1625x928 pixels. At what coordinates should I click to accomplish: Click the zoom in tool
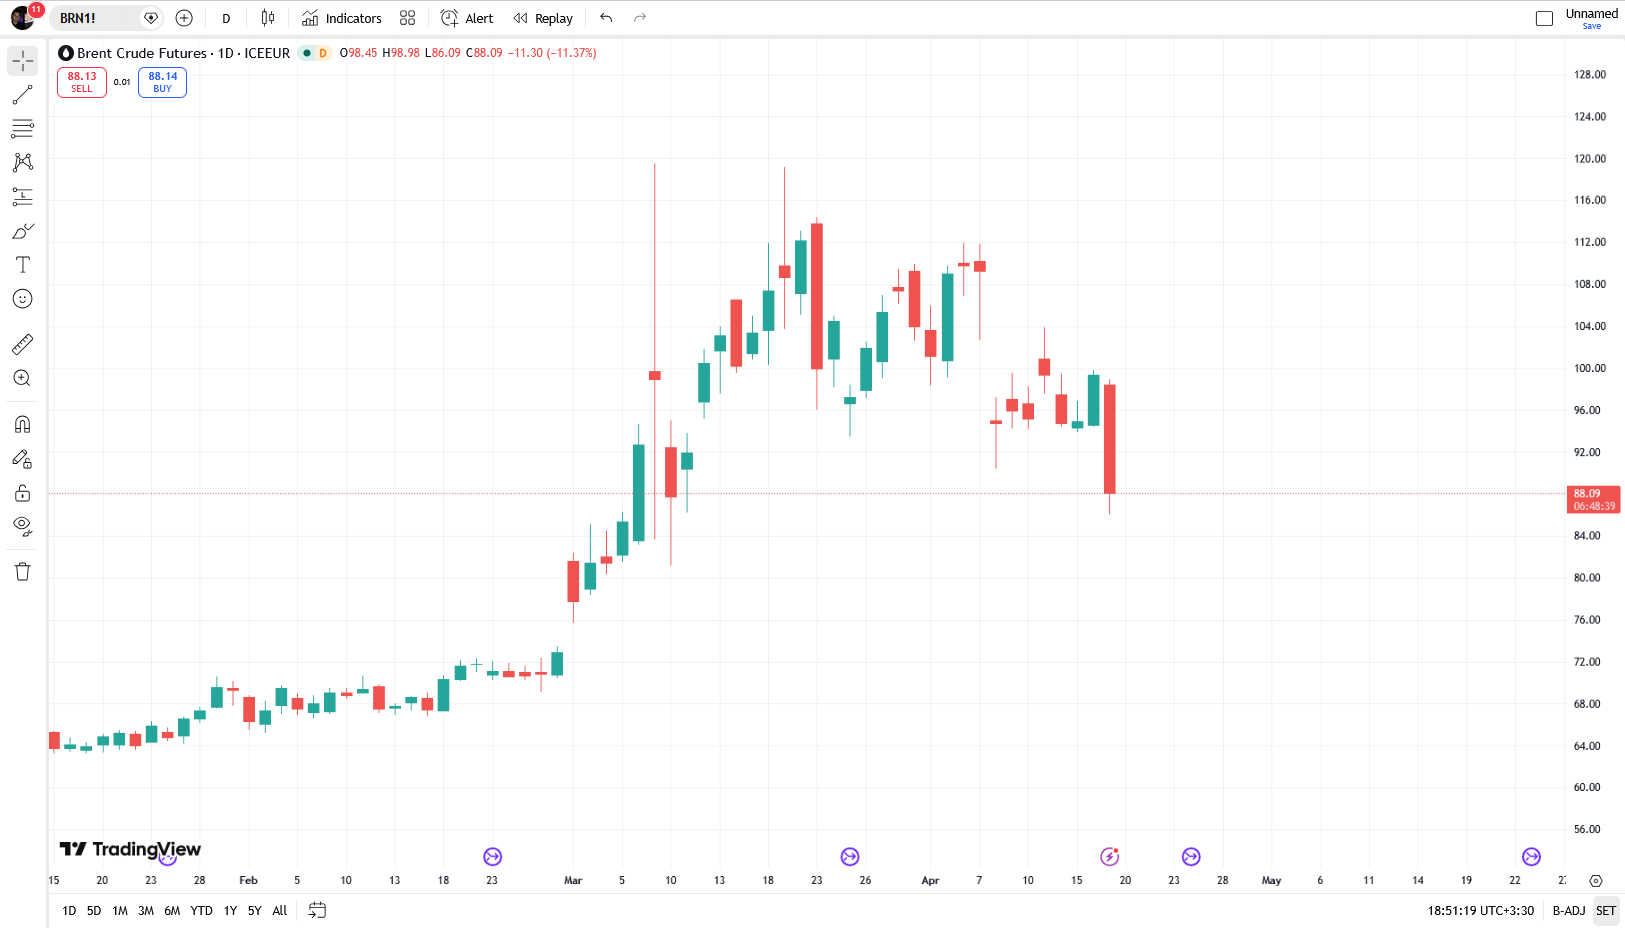pyautogui.click(x=22, y=379)
